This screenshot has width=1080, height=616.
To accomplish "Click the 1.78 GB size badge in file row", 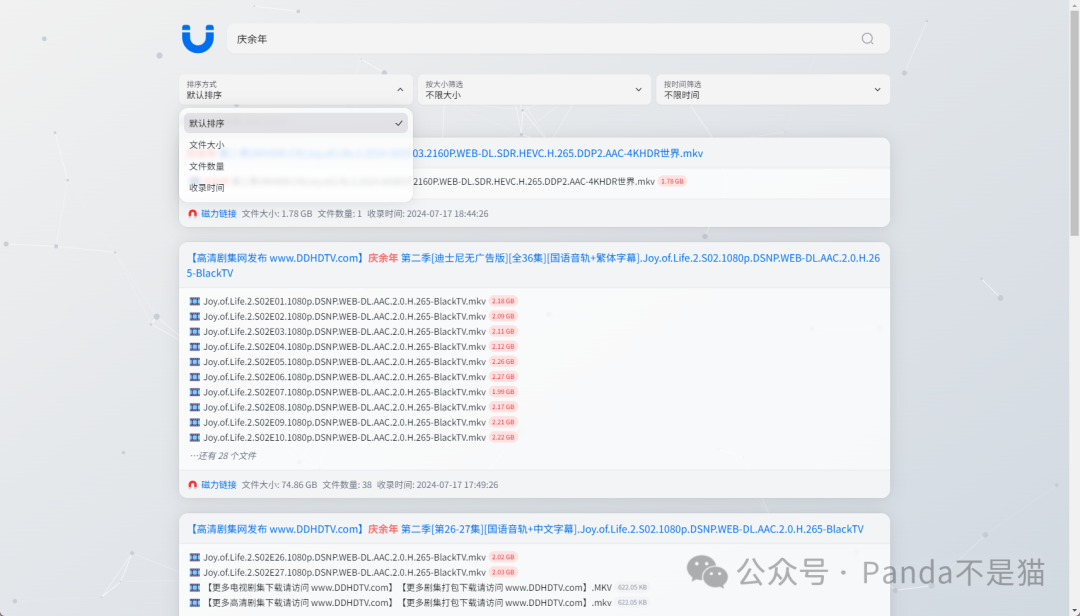I will pos(672,181).
